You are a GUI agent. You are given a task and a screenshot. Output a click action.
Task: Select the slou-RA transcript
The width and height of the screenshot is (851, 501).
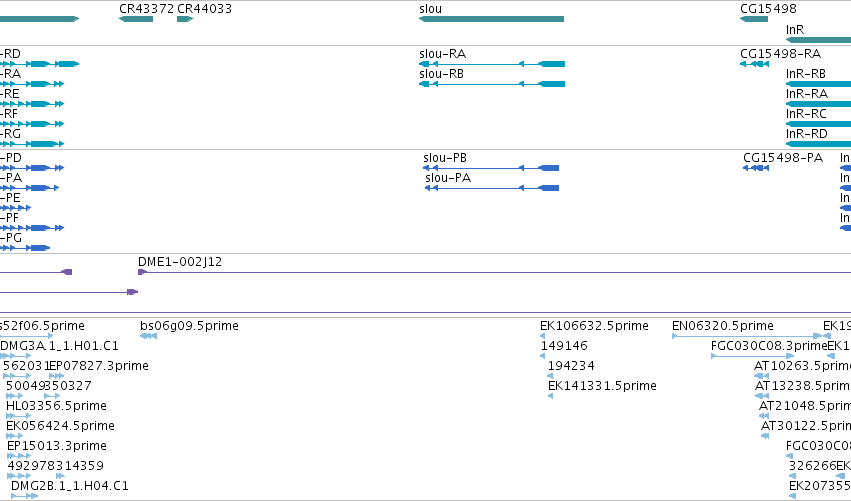coord(492,64)
